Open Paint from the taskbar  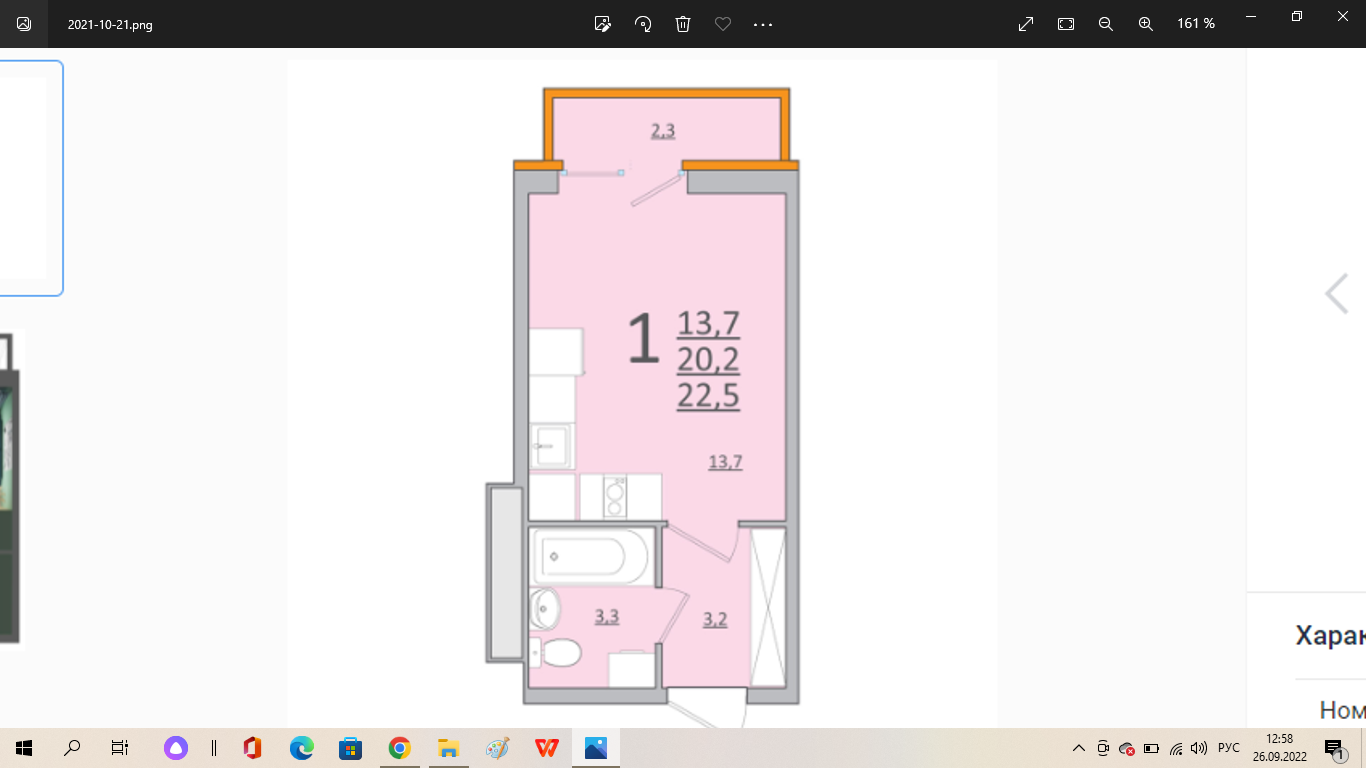(x=497, y=748)
